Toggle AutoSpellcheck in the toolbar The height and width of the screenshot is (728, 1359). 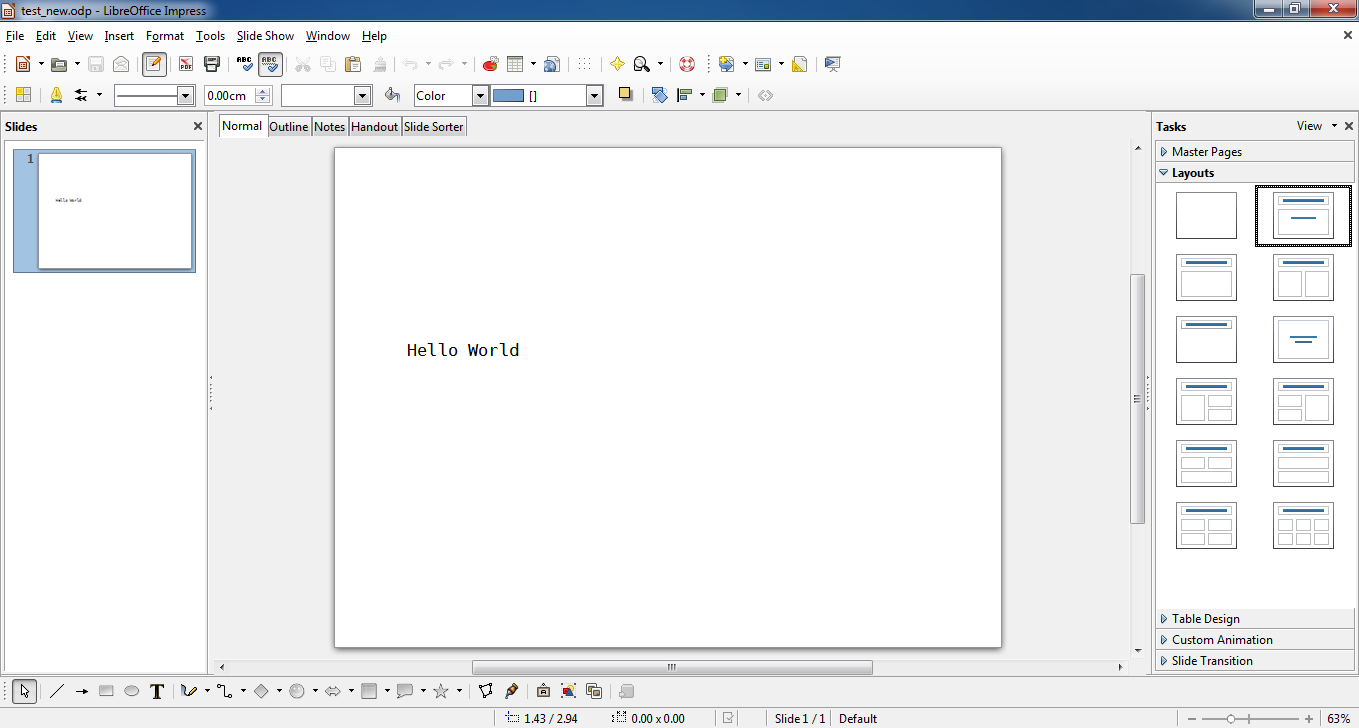click(x=270, y=64)
